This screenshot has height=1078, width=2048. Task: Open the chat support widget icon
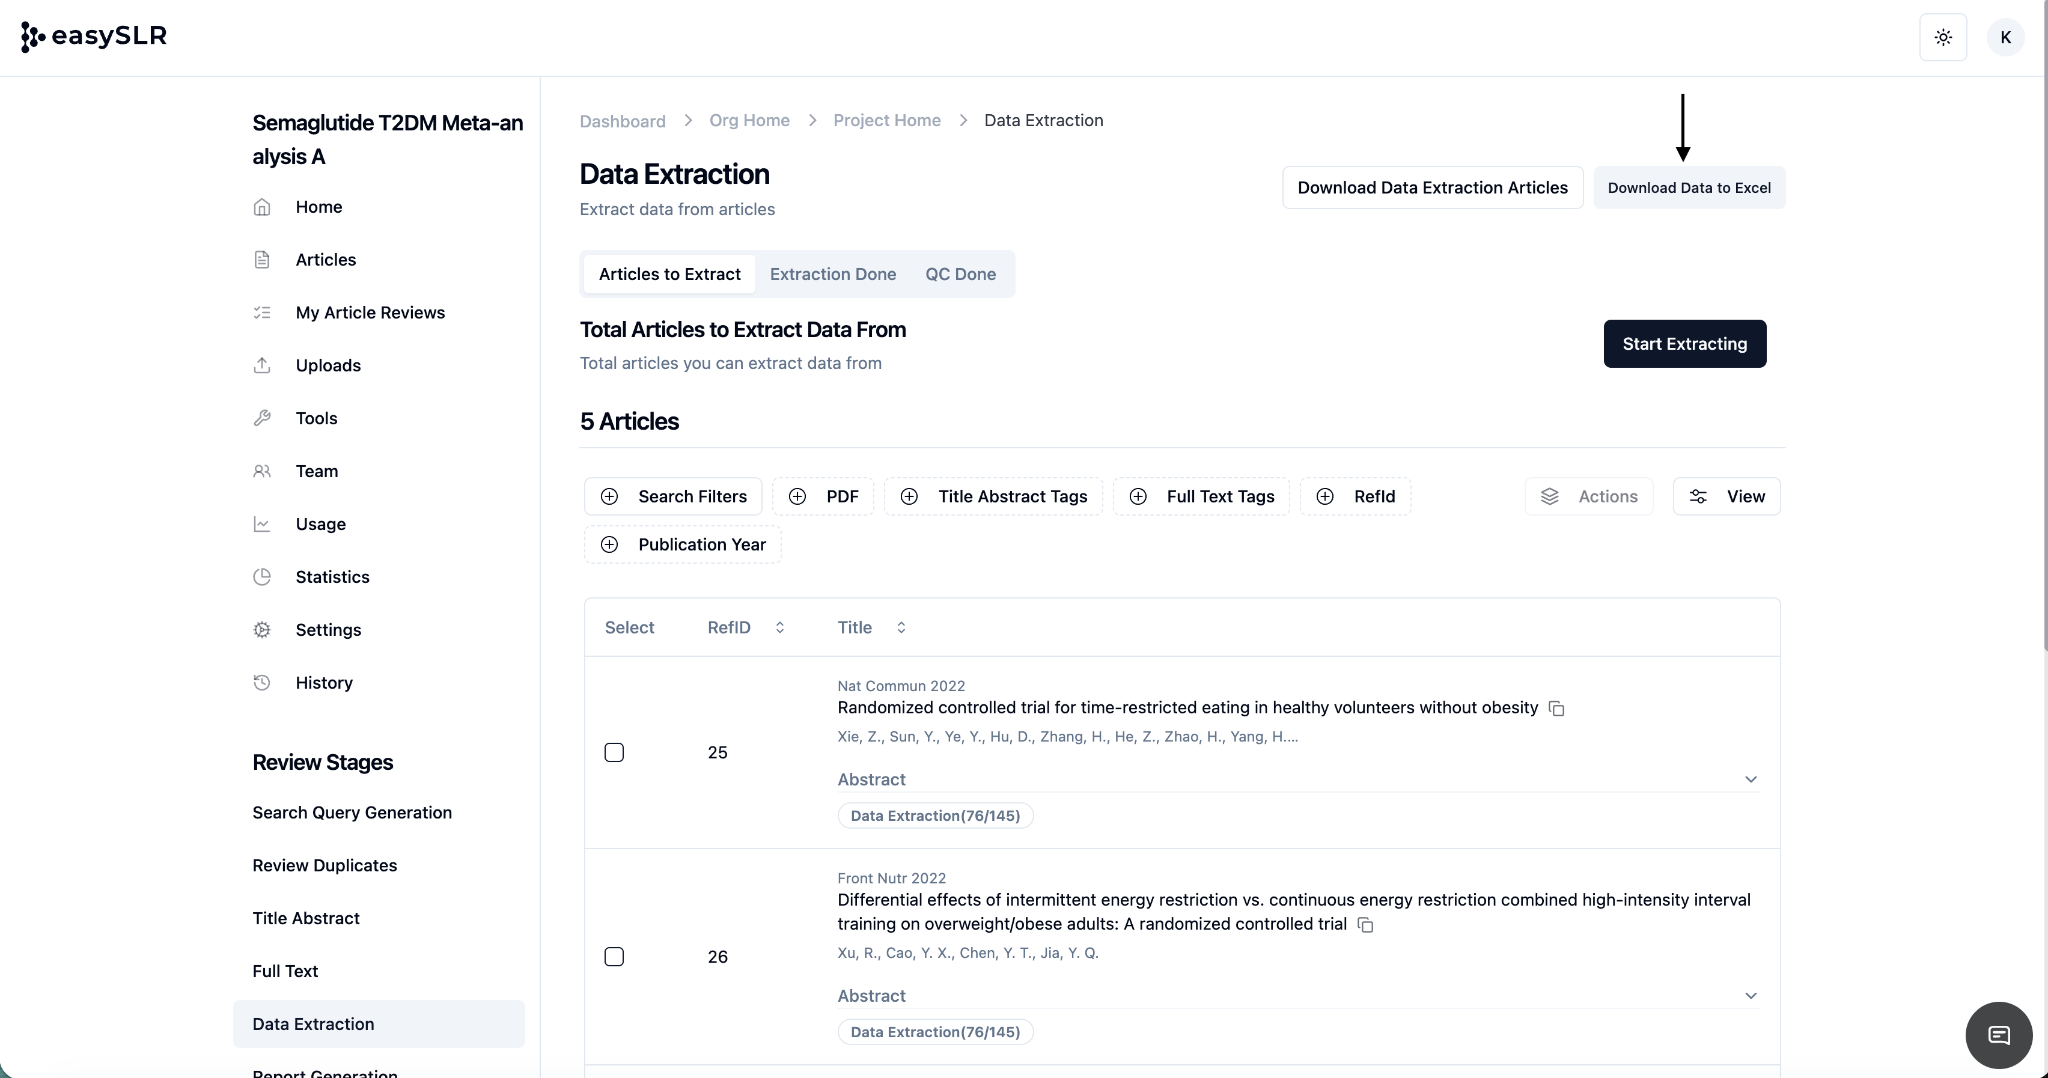coord(1998,1035)
